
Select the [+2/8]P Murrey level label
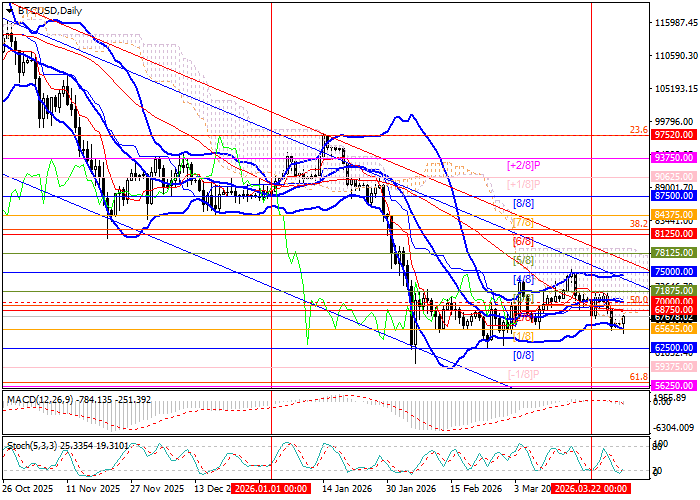coord(524,163)
